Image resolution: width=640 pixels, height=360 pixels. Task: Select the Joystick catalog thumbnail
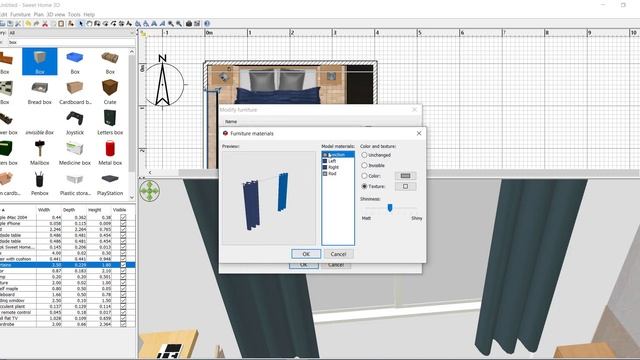[x=75, y=122]
